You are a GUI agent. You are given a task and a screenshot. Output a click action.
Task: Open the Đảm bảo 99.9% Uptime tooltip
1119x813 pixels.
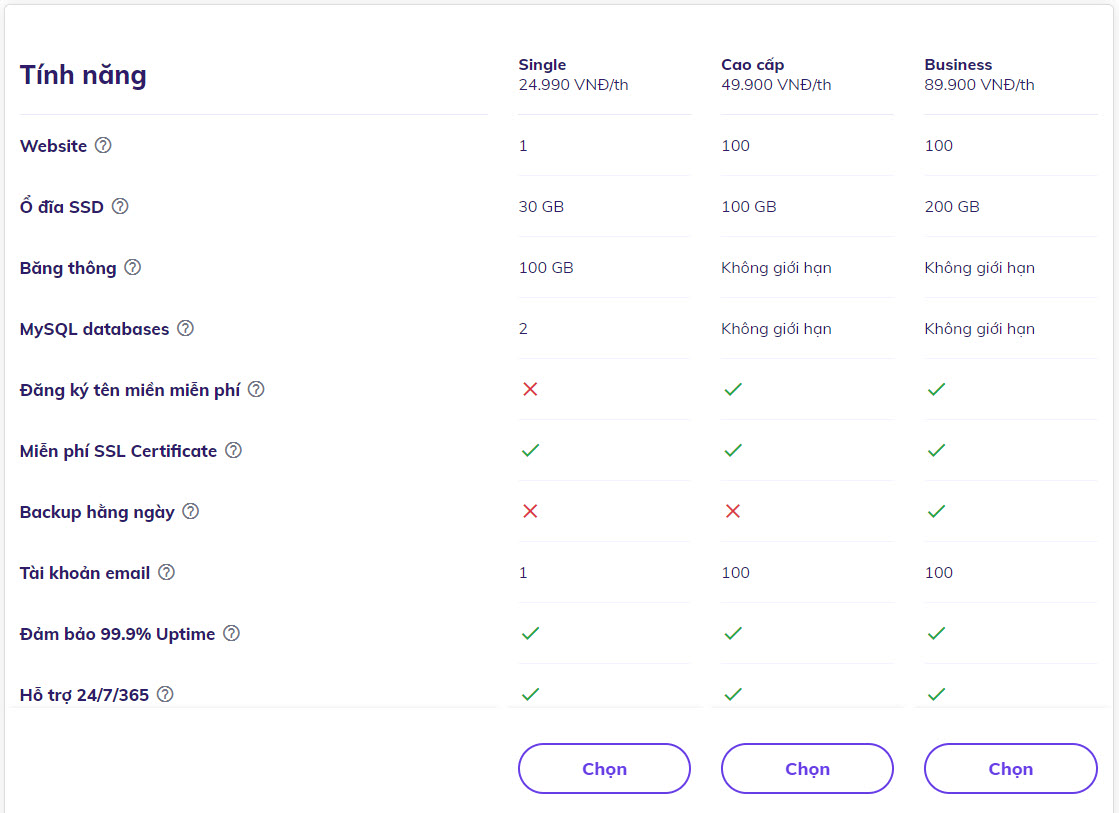pos(233,634)
